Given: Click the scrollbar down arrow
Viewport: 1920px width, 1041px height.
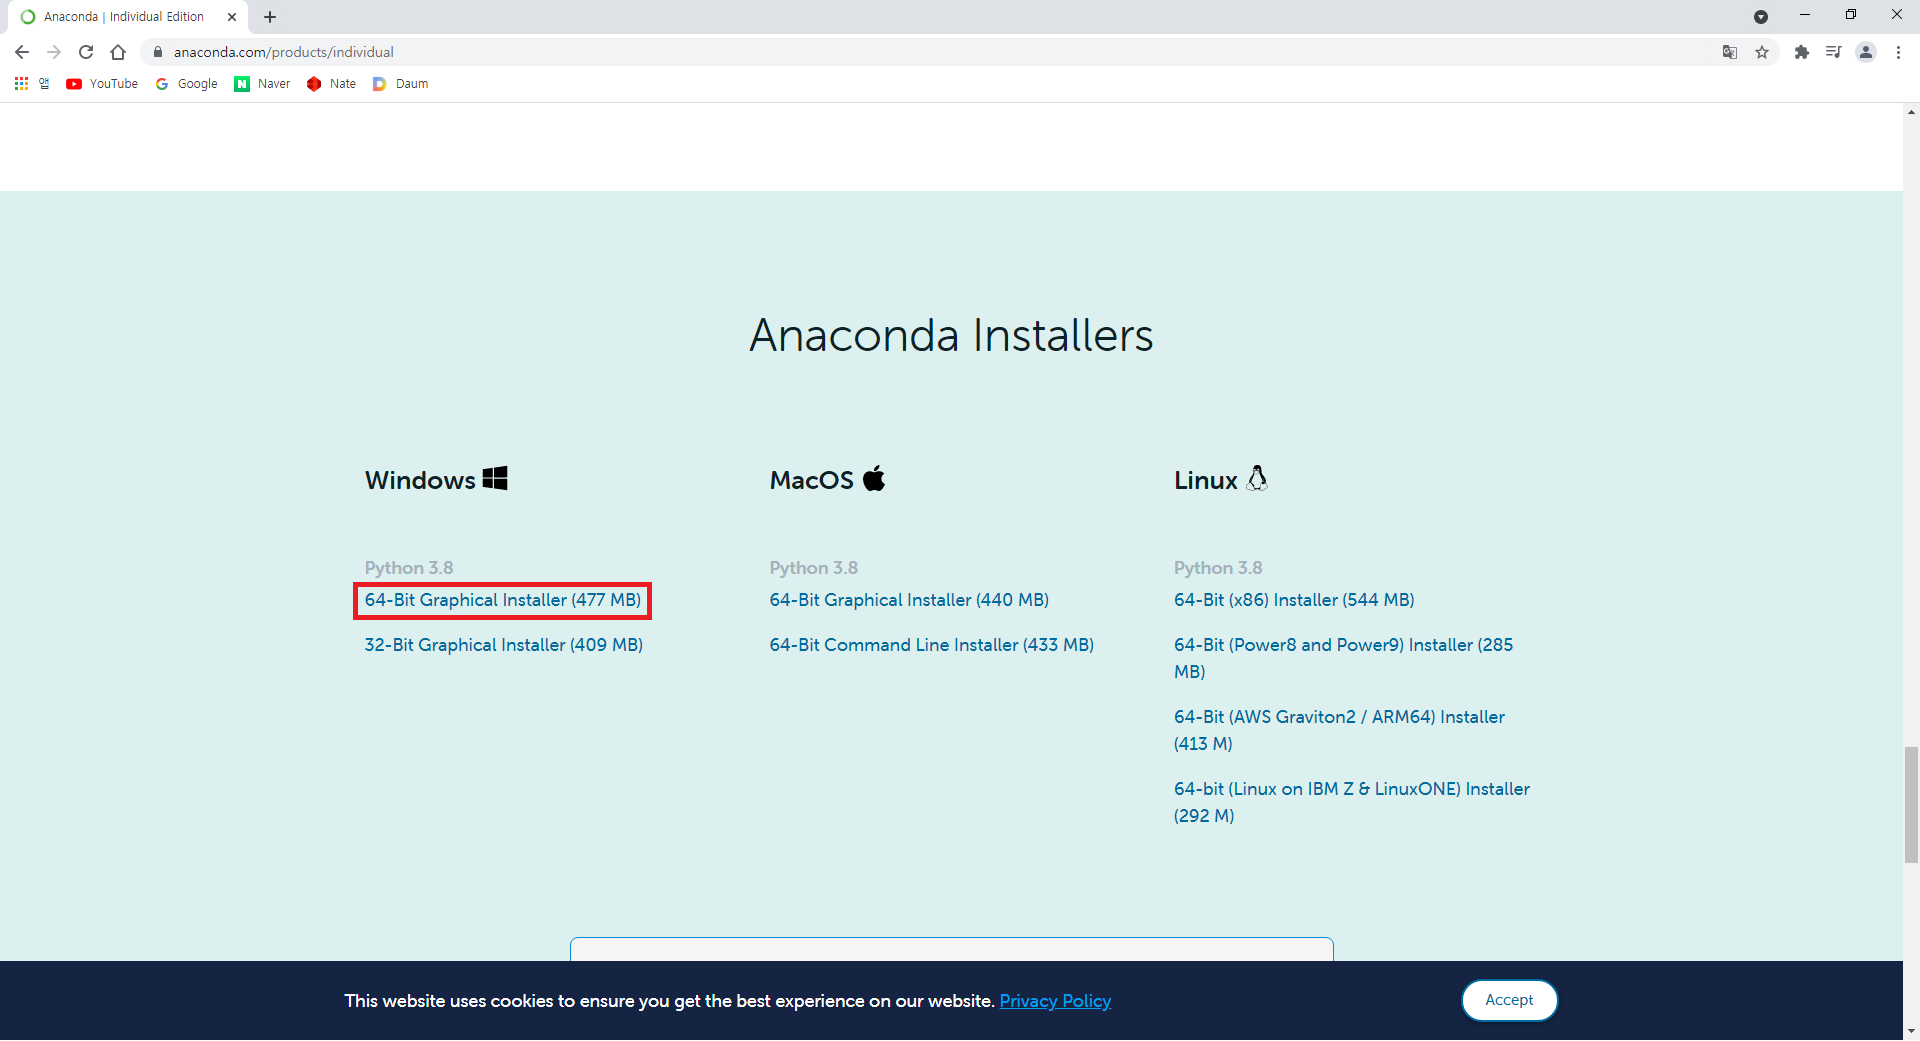Looking at the screenshot, I should 1911,1031.
